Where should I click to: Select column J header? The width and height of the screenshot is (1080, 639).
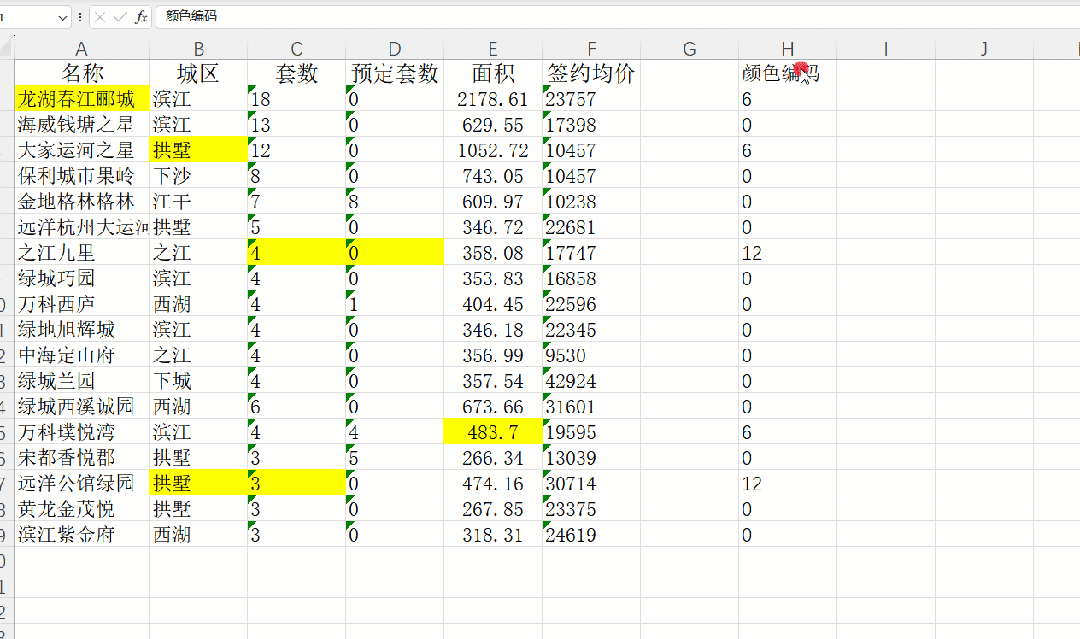(984, 49)
